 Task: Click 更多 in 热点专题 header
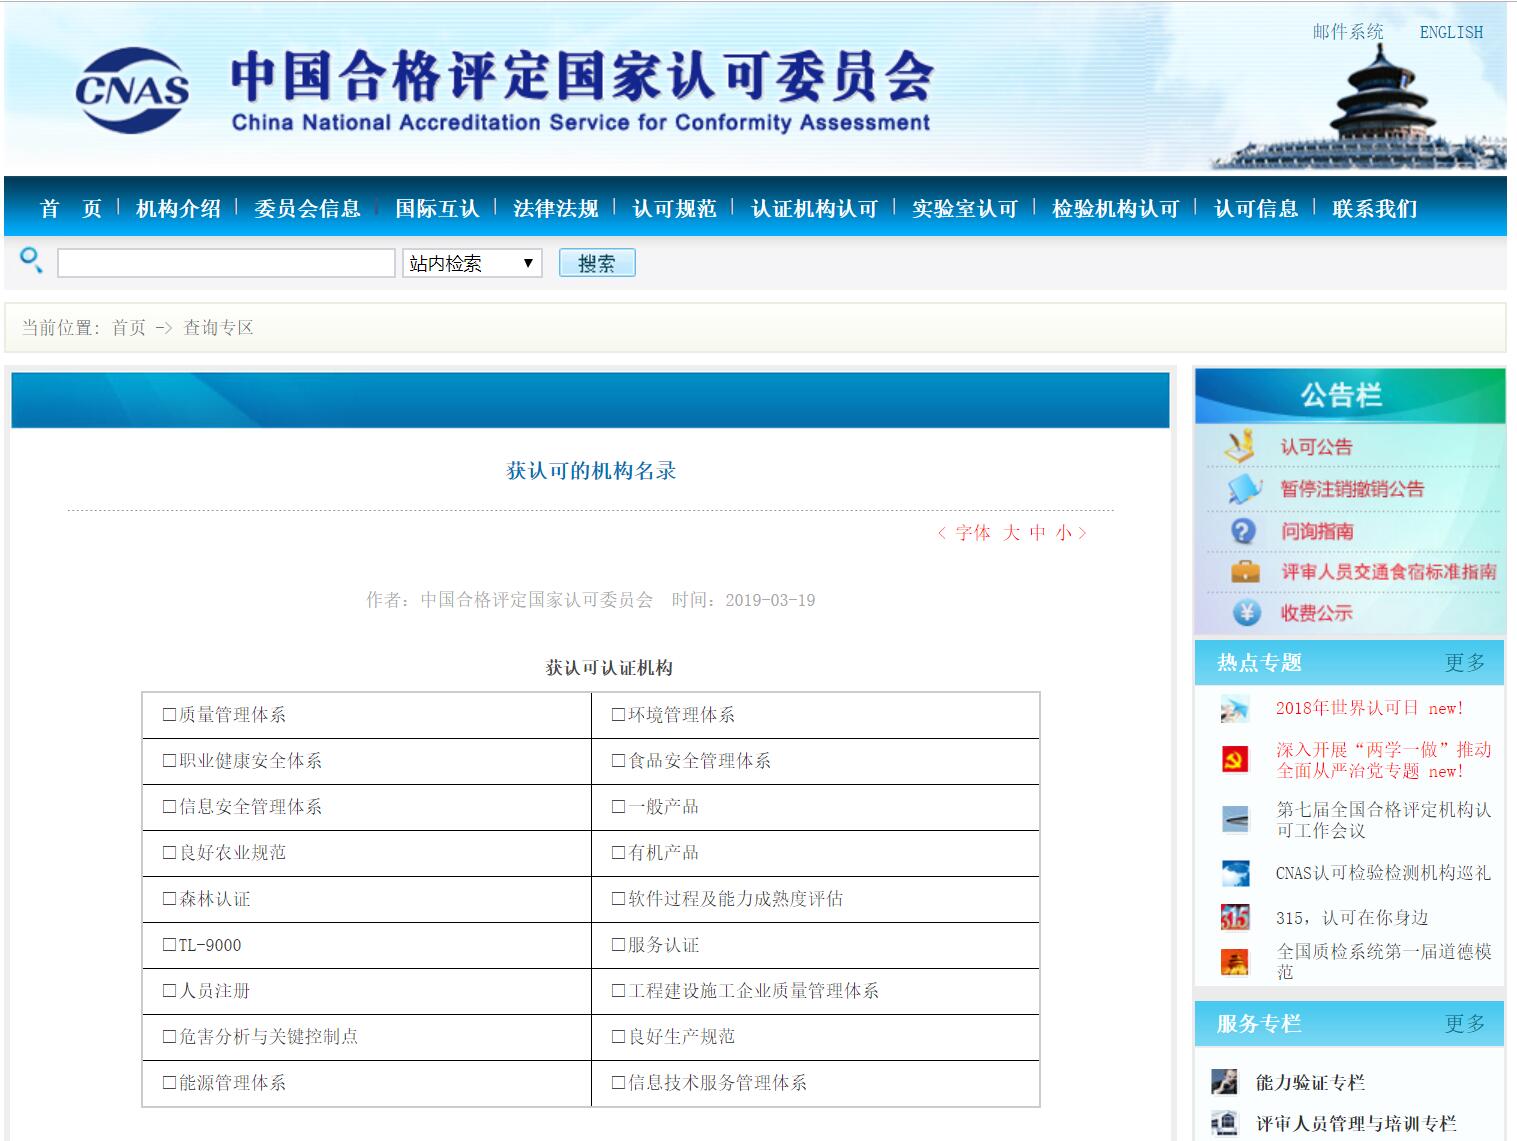click(1465, 662)
